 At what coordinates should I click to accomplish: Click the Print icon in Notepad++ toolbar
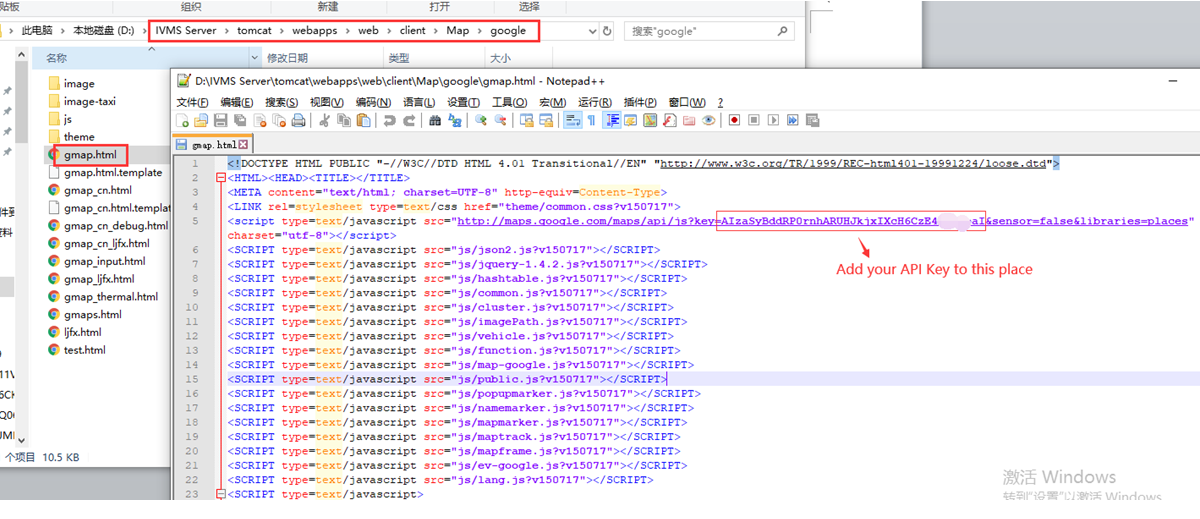298,120
